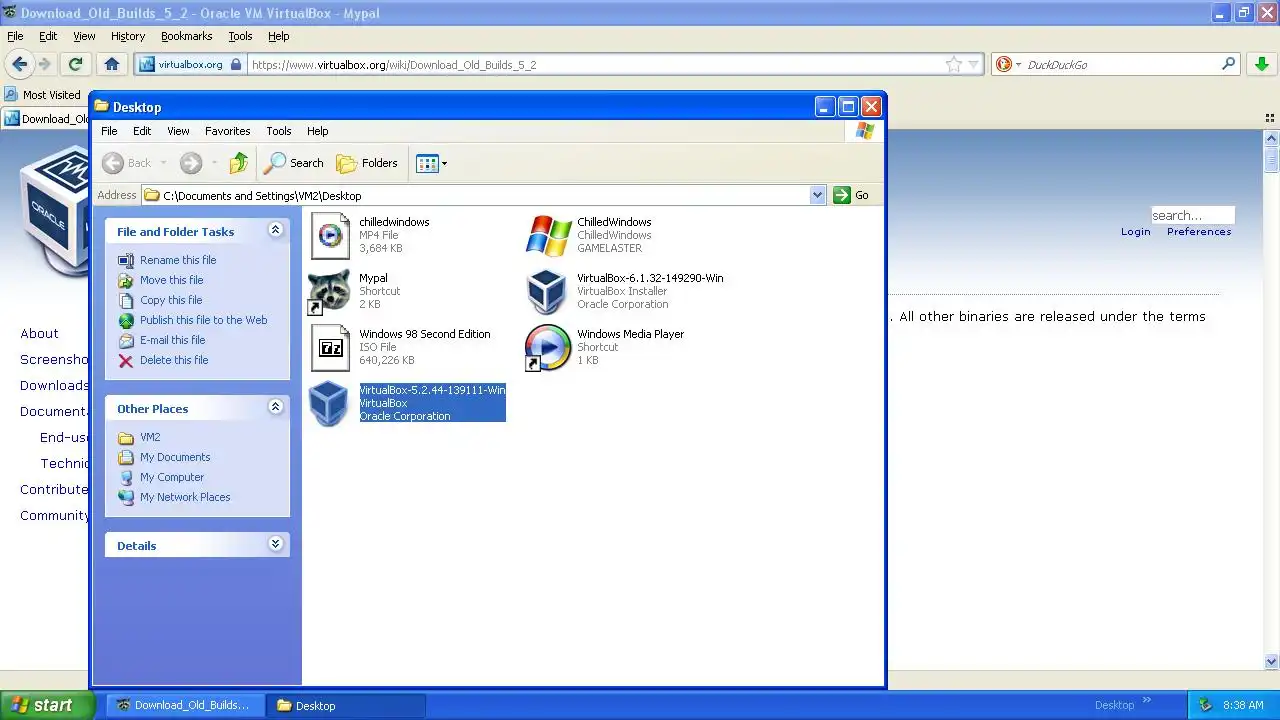This screenshot has width=1280, height=720.
Task: Open the DuckDuckGo search engine dropdown
Action: (x=1018, y=64)
